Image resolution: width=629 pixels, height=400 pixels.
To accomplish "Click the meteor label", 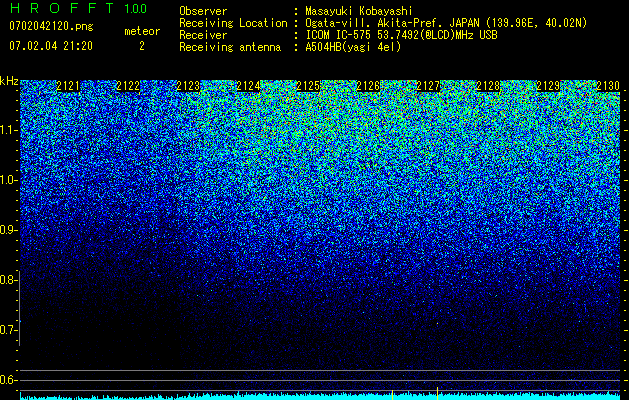I will pos(142,31).
